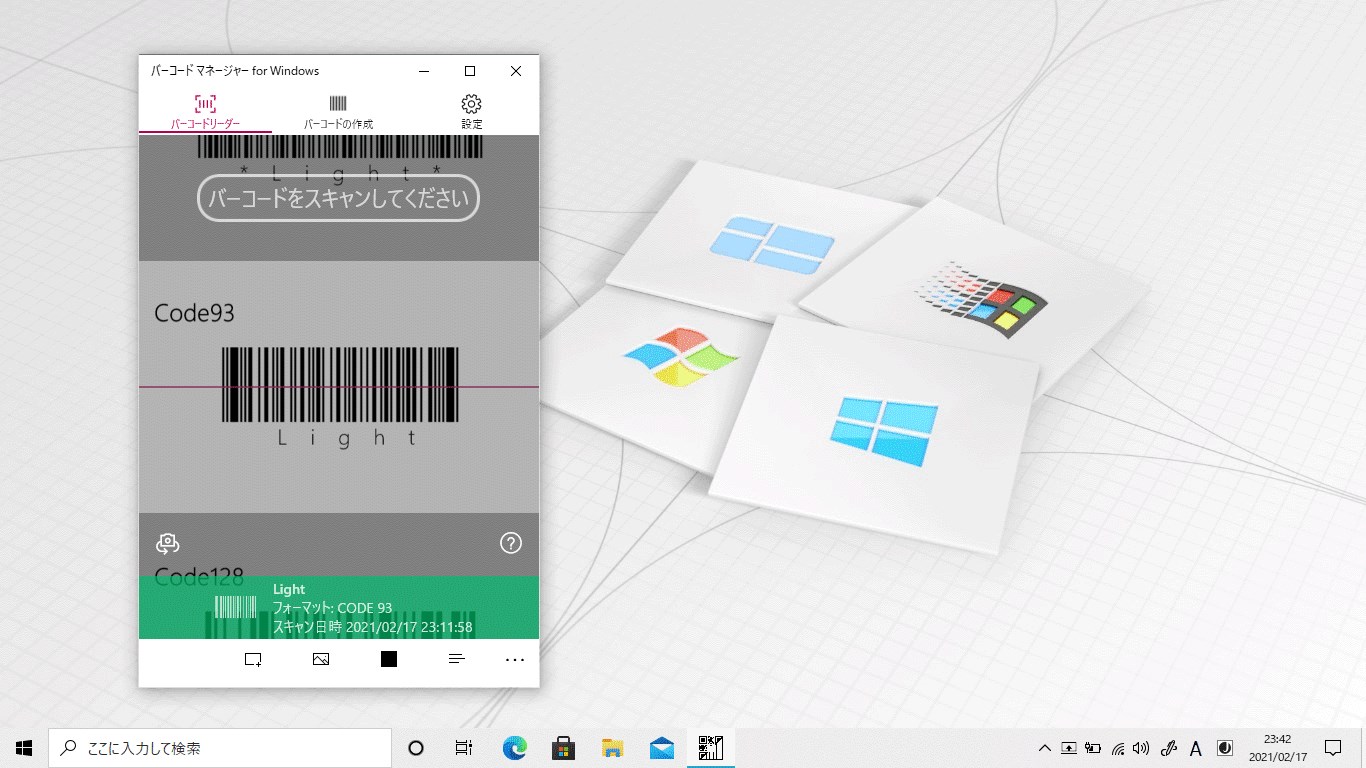
Task: Click the フォーマット: CODE 93 text
Action: tap(332, 608)
